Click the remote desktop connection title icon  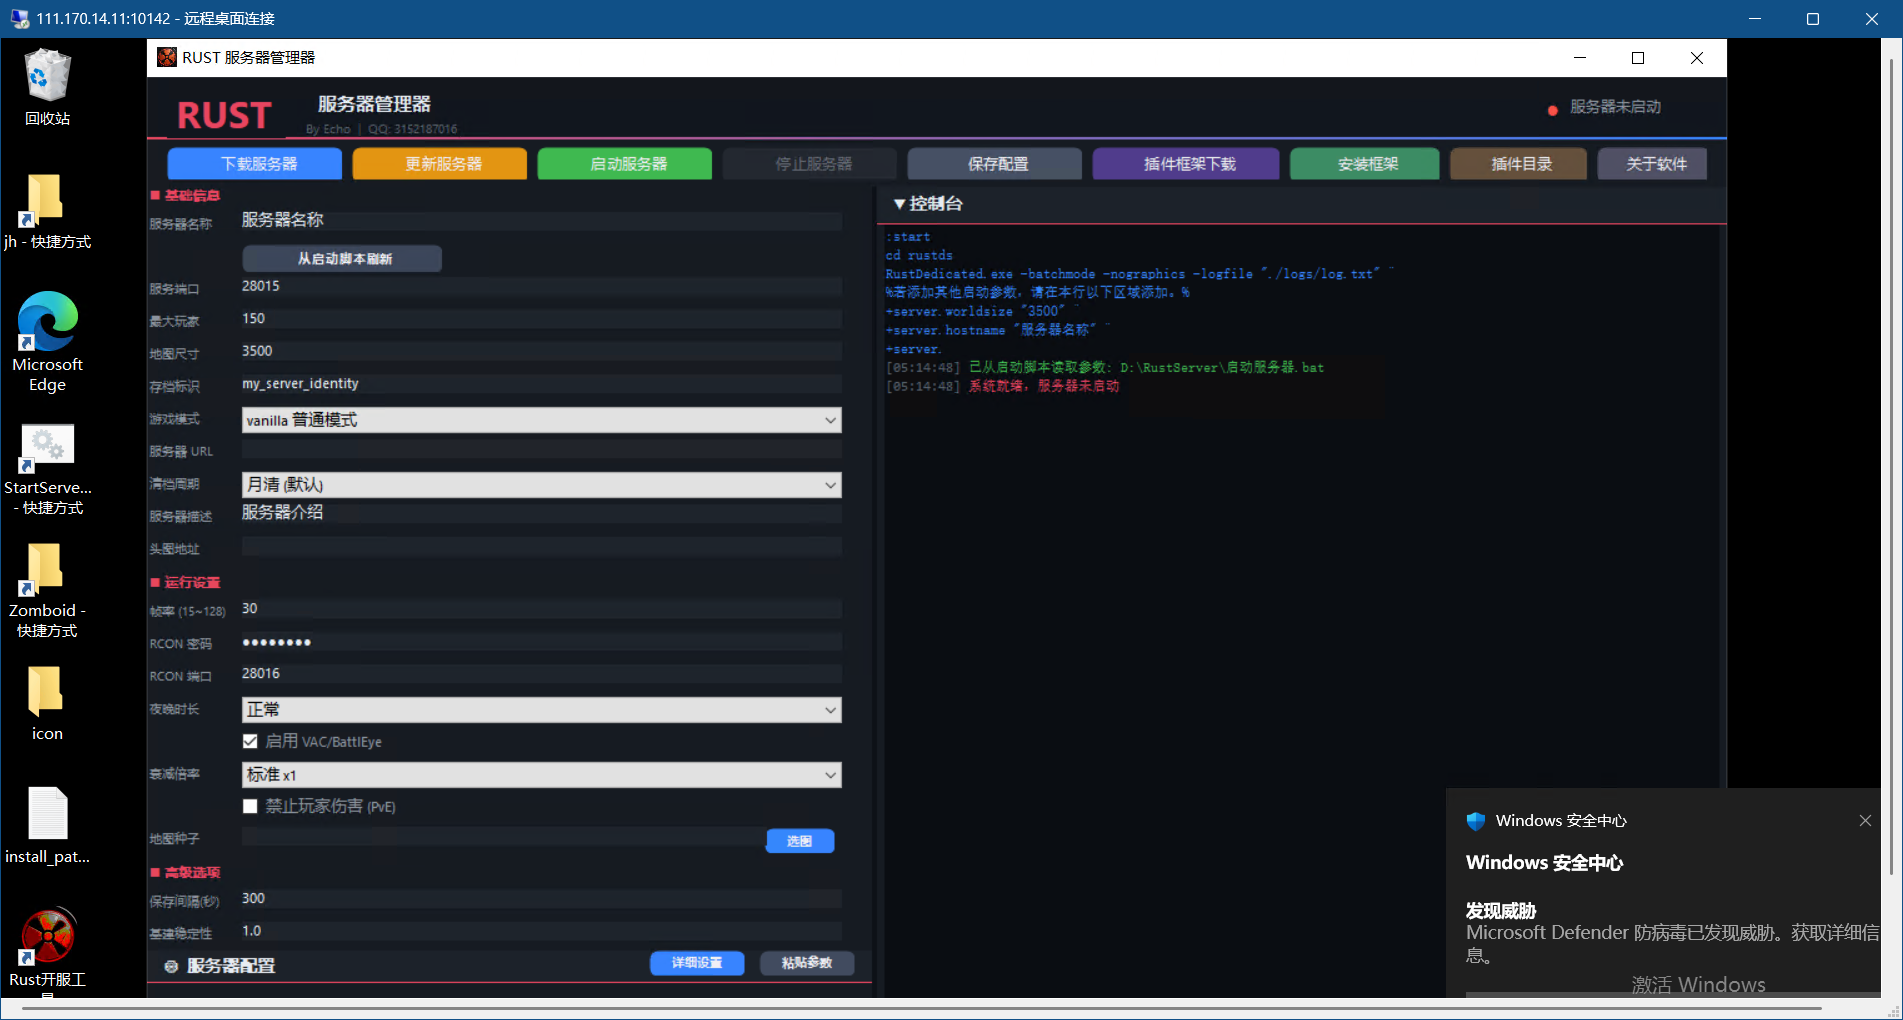19,18
